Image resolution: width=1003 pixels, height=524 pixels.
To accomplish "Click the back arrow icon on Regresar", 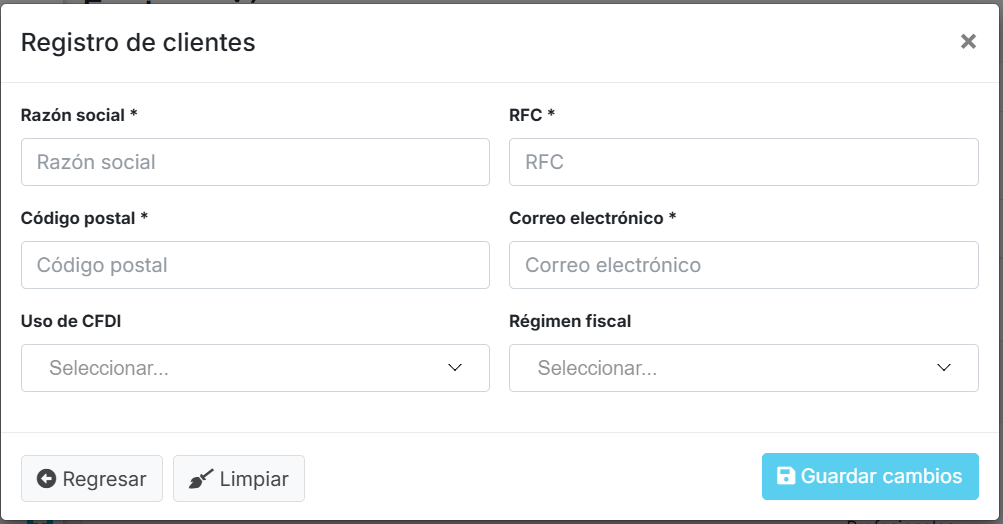I will point(46,479).
